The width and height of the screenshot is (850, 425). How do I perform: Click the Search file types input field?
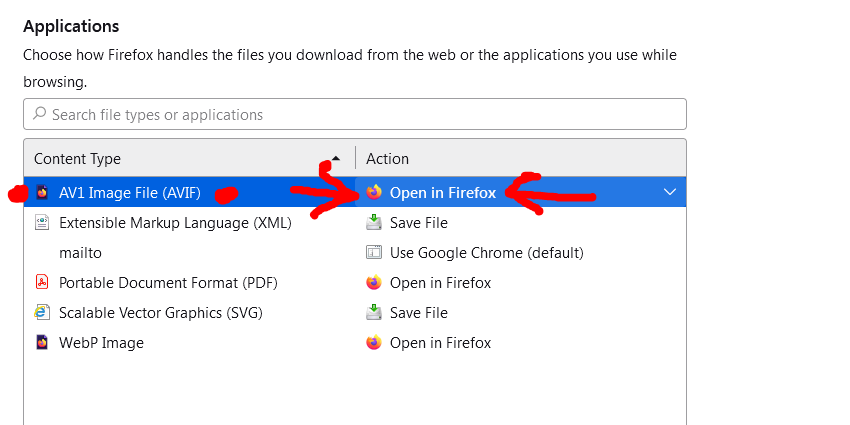pyautogui.click(x=355, y=114)
